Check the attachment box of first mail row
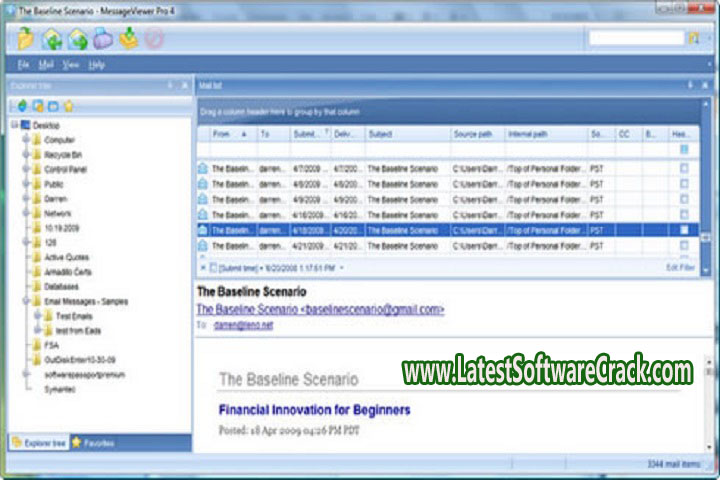The image size is (720, 480). tap(684, 170)
